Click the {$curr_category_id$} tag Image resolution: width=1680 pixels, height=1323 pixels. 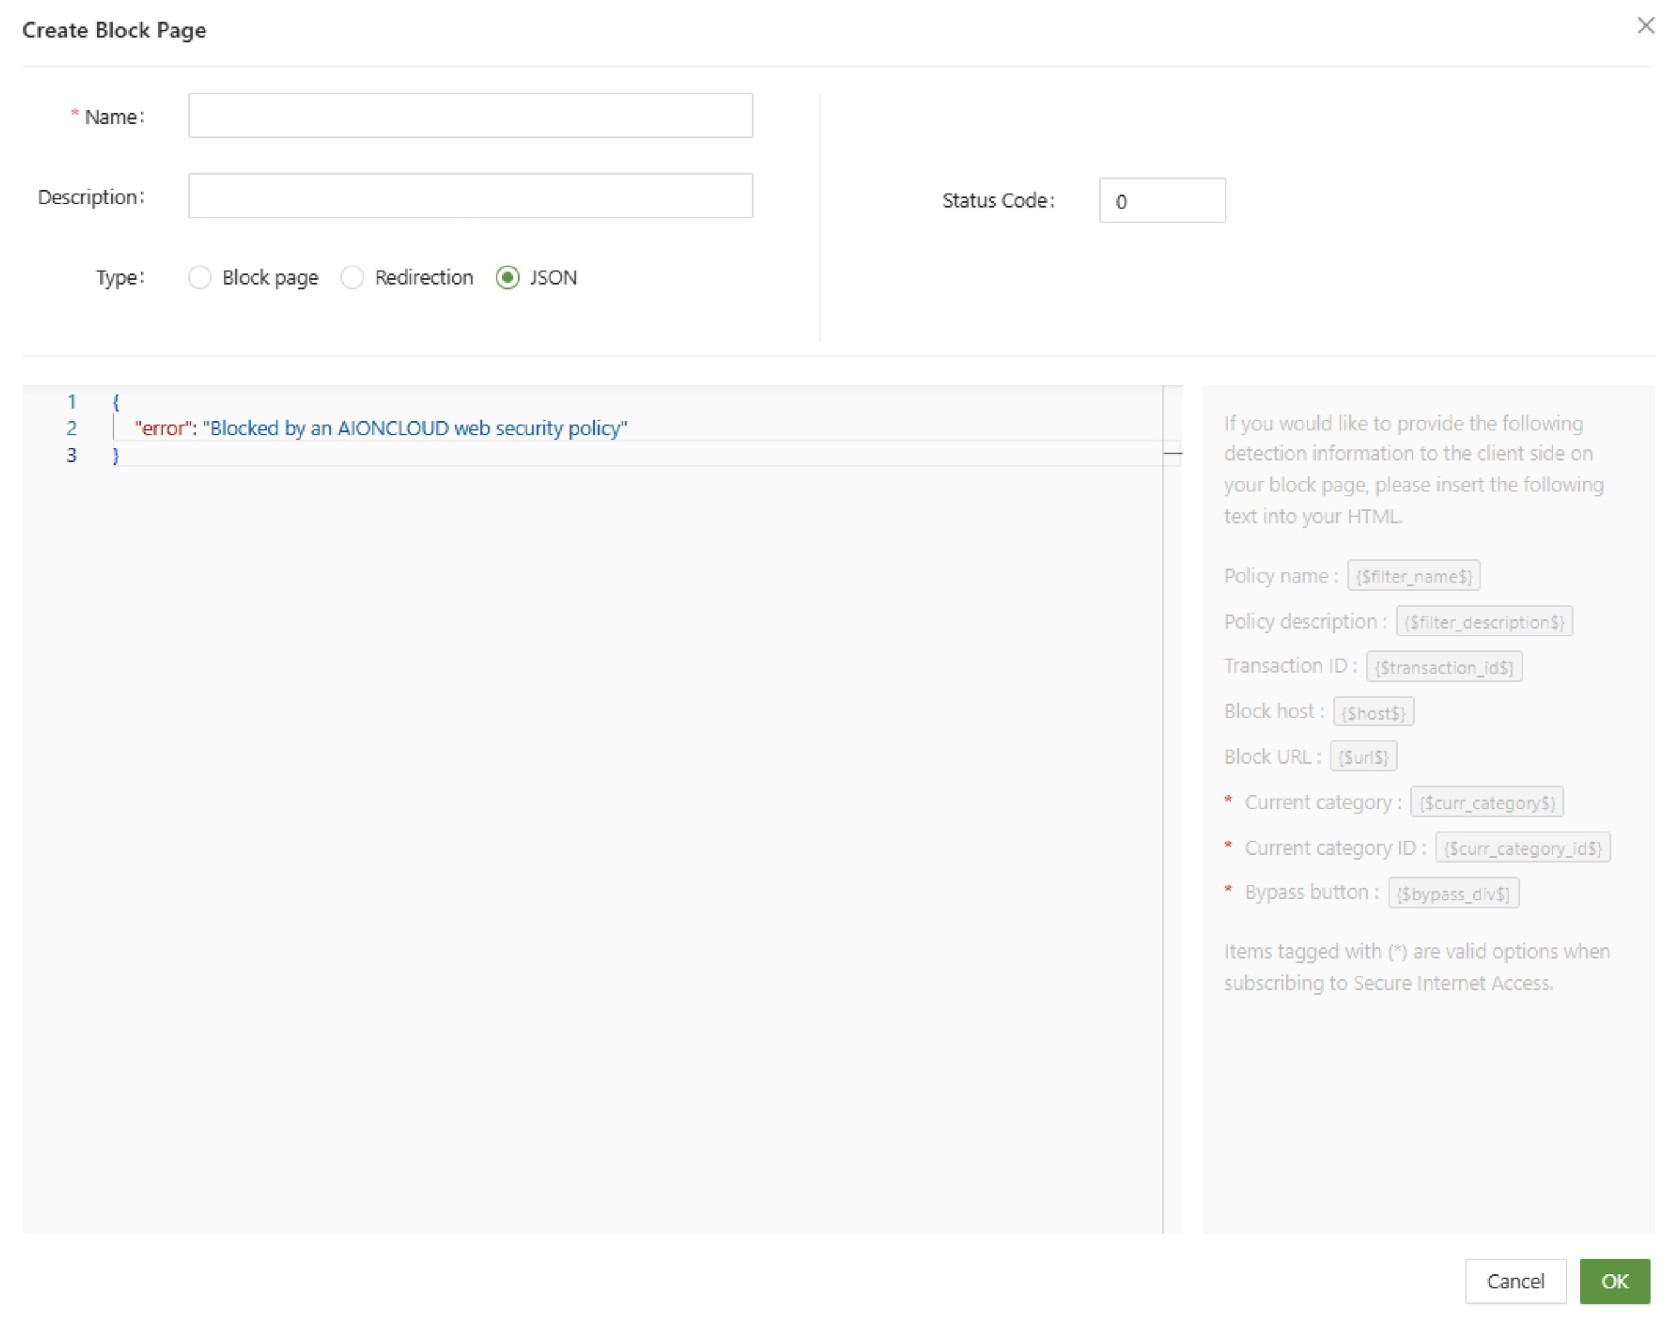coord(1522,849)
